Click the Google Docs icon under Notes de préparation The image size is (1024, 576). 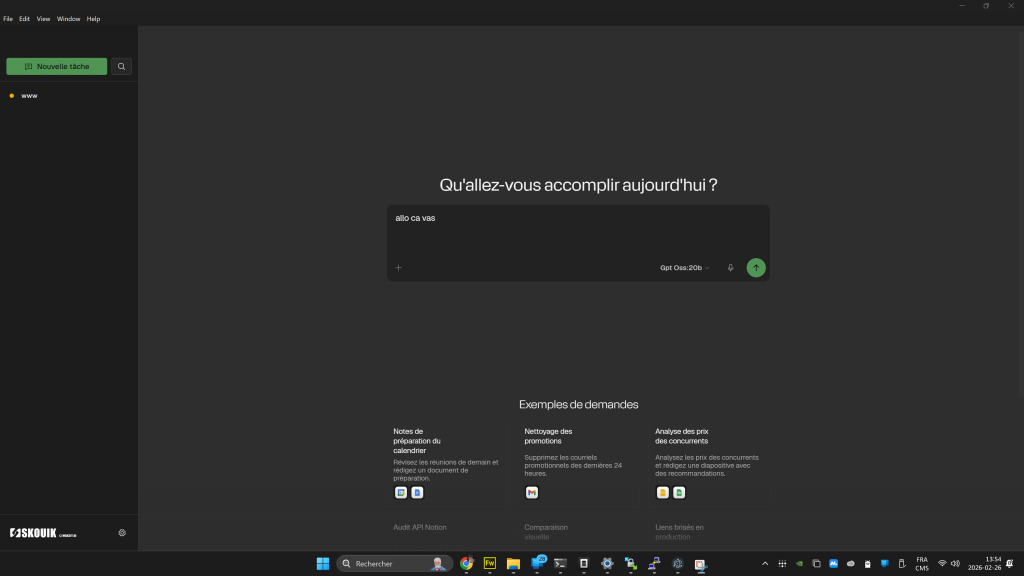point(417,492)
